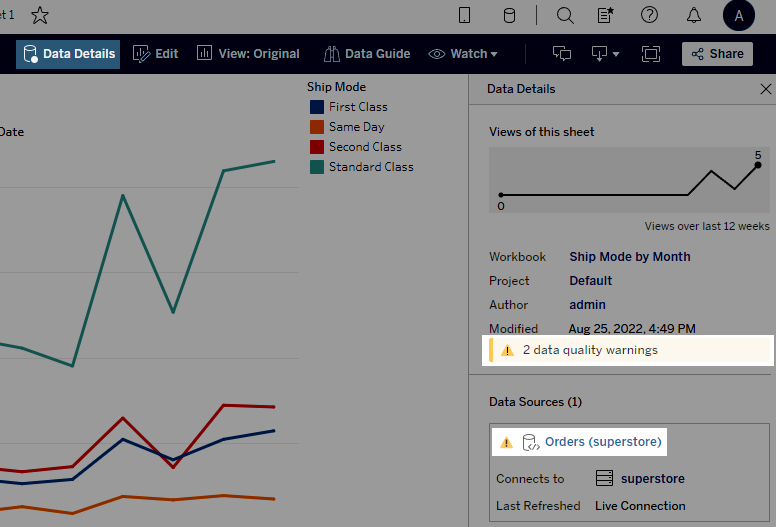776x527 pixels.
Task: Open device layout preview phone icon
Action: point(464,15)
